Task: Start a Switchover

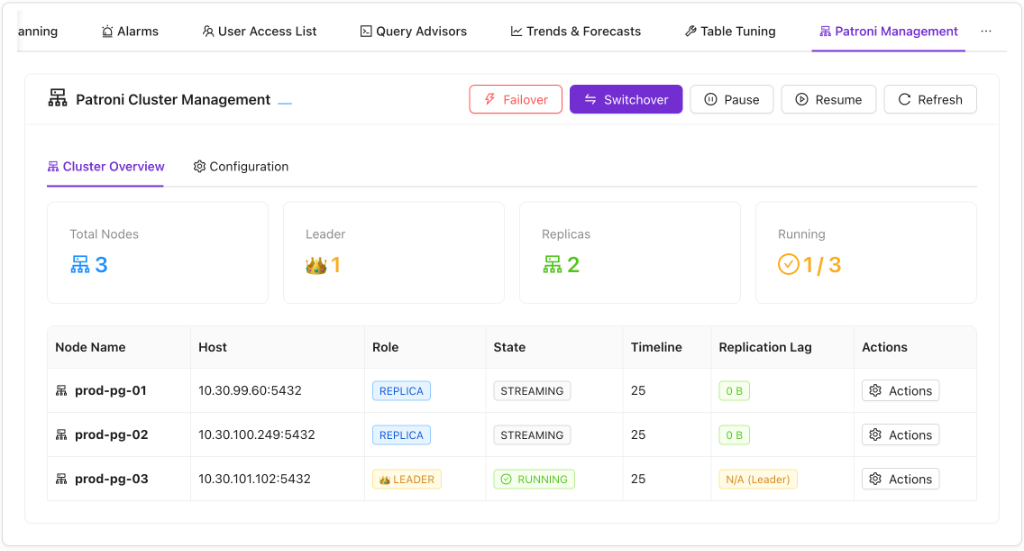Action: click(x=626, y=99)
